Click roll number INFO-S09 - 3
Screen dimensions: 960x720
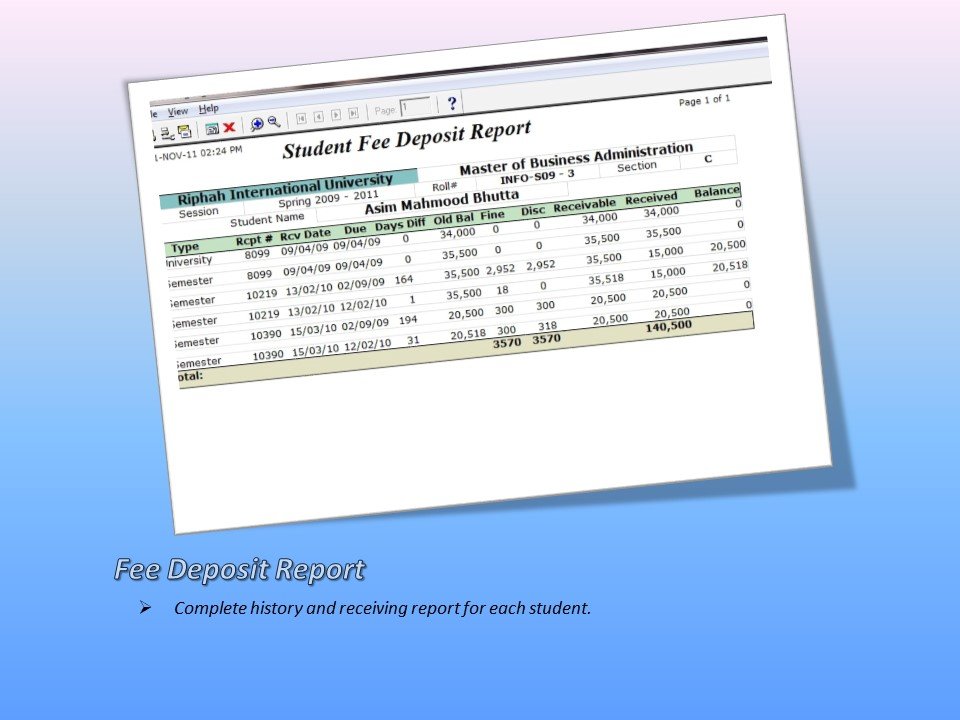pos(537,176)
